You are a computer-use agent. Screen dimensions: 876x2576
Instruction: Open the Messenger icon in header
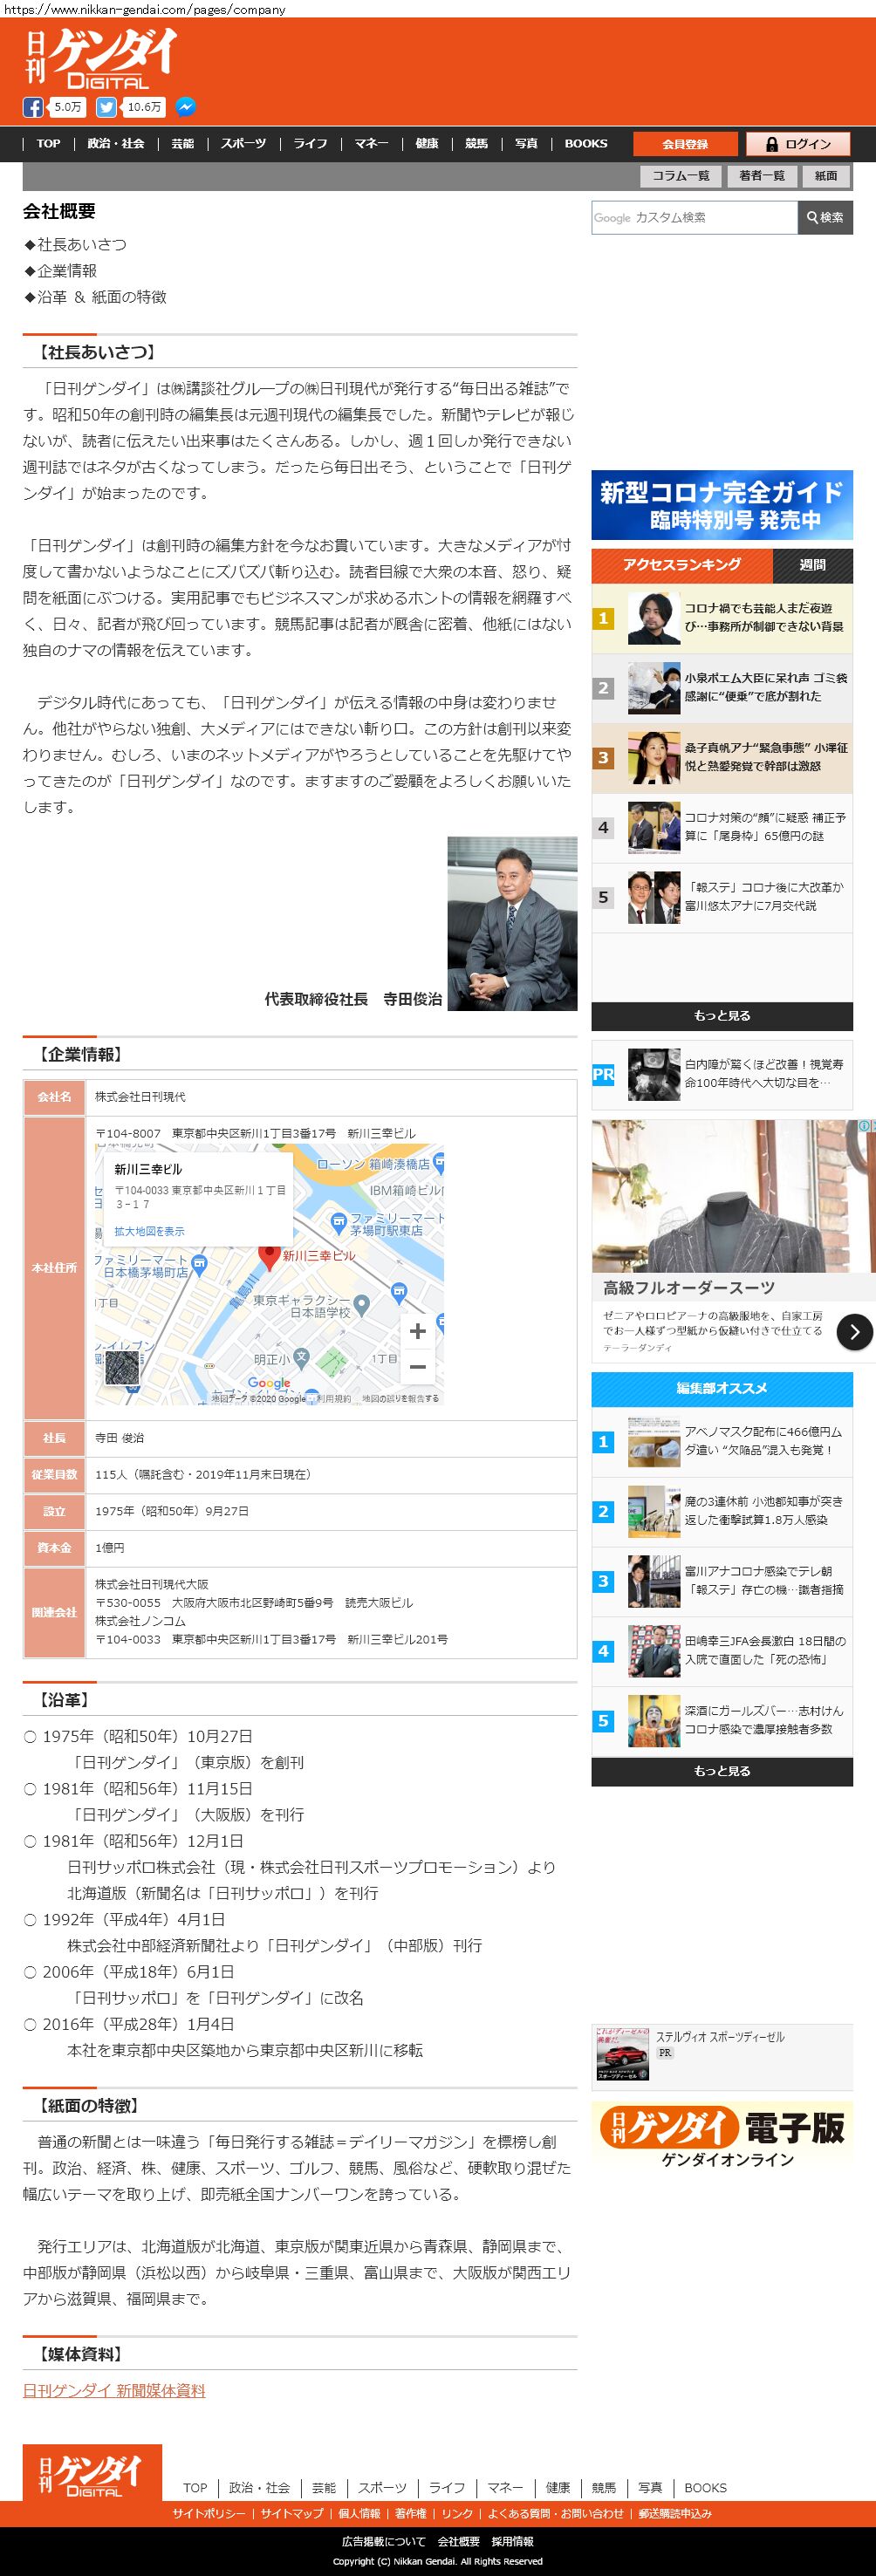186,107
